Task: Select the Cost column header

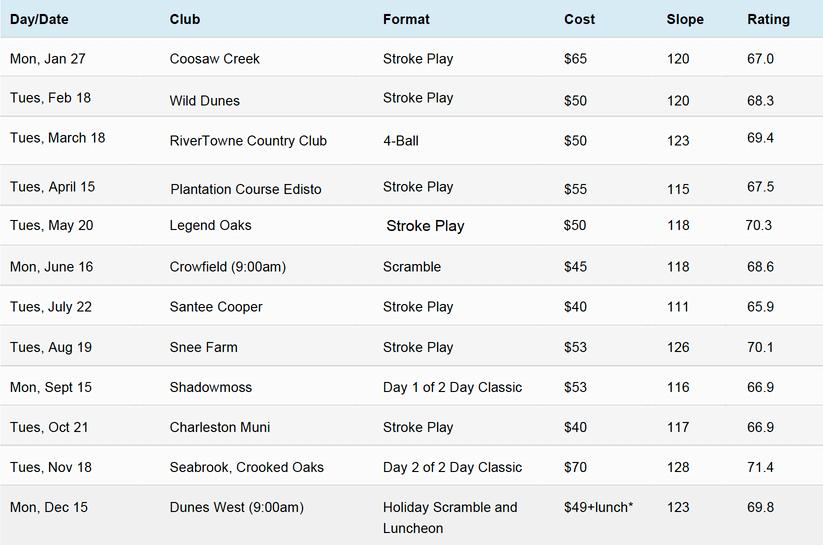Action: (x=579, y=19)
